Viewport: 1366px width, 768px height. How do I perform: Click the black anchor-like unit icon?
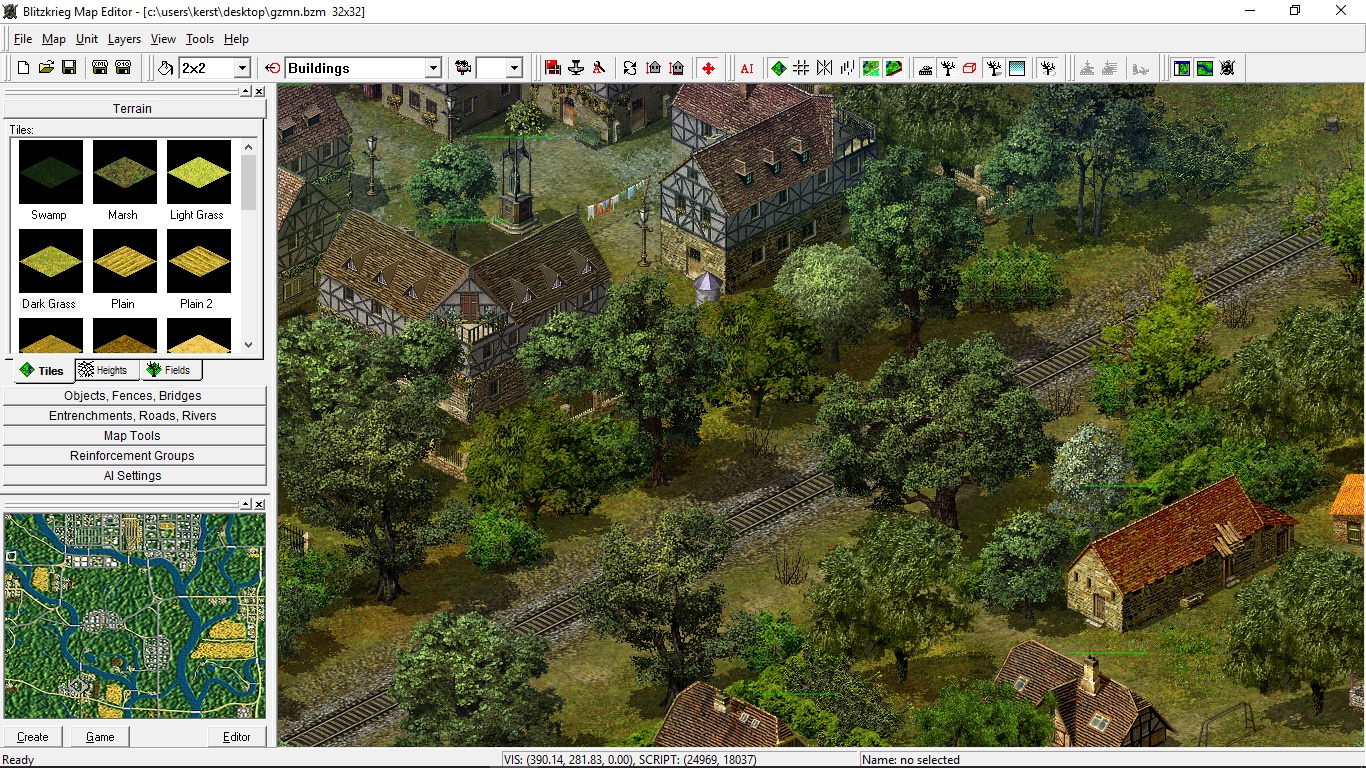tap(576, 68)
